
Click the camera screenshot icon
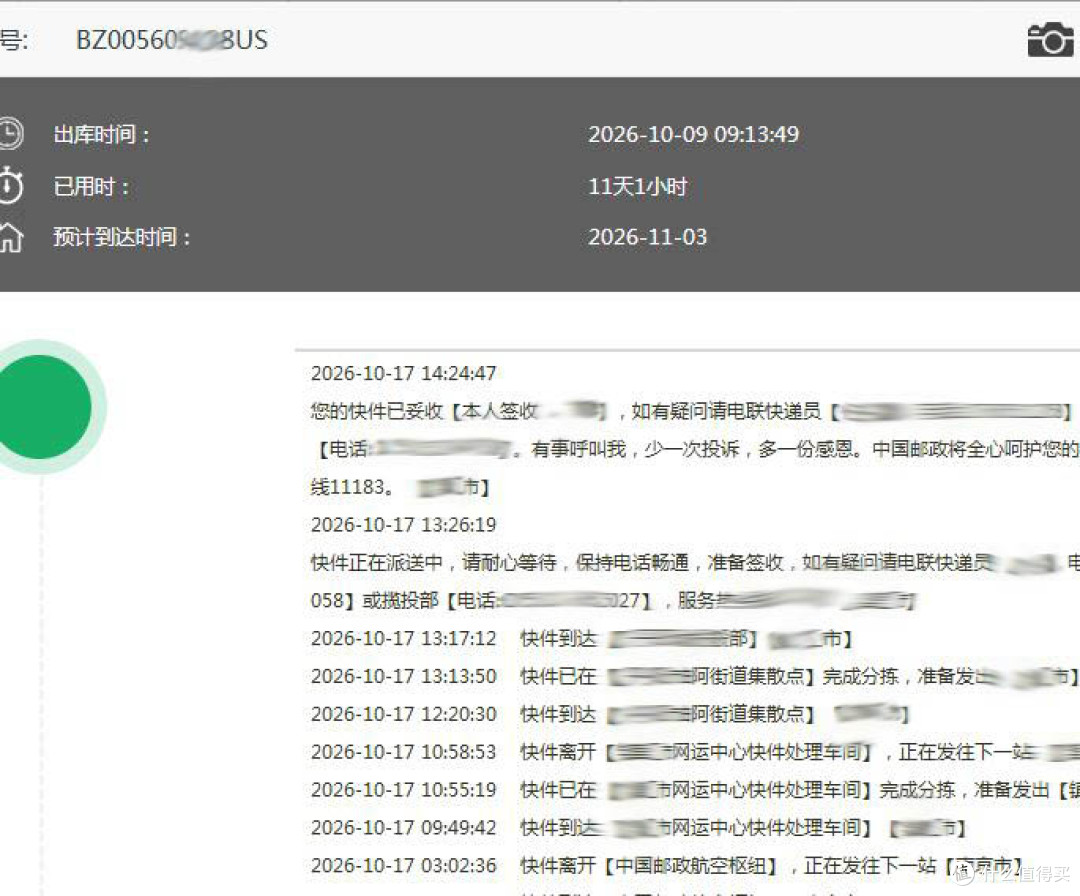tap(1050, 39)
